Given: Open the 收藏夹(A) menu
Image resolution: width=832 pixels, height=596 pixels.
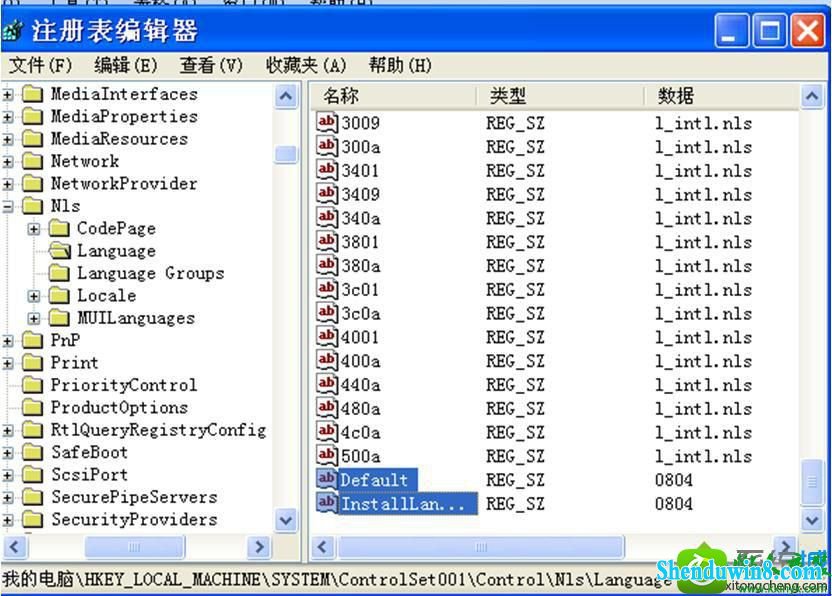Looking at the screenshot, I should 306,65.
